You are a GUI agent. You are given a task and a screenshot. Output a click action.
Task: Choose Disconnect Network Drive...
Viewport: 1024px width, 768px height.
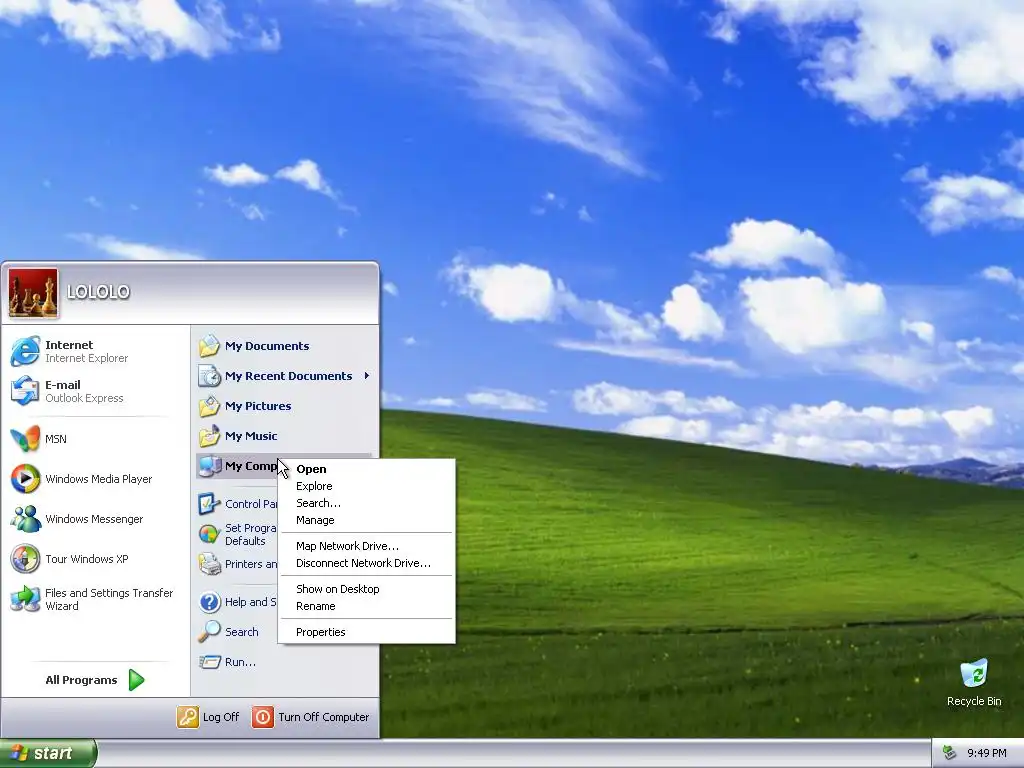[366, 563]
